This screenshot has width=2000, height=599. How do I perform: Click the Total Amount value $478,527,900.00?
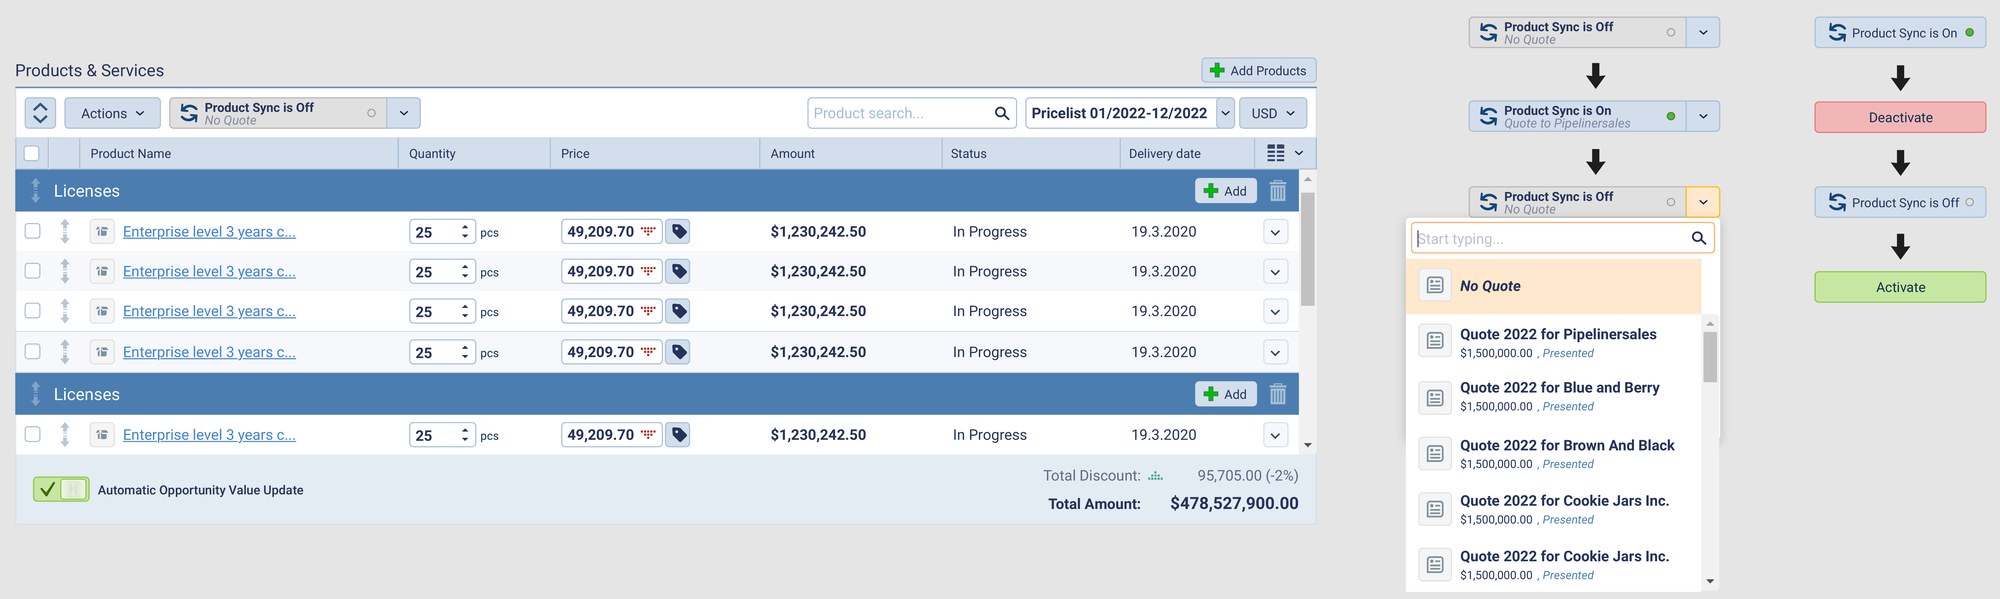pos(1234,503)
